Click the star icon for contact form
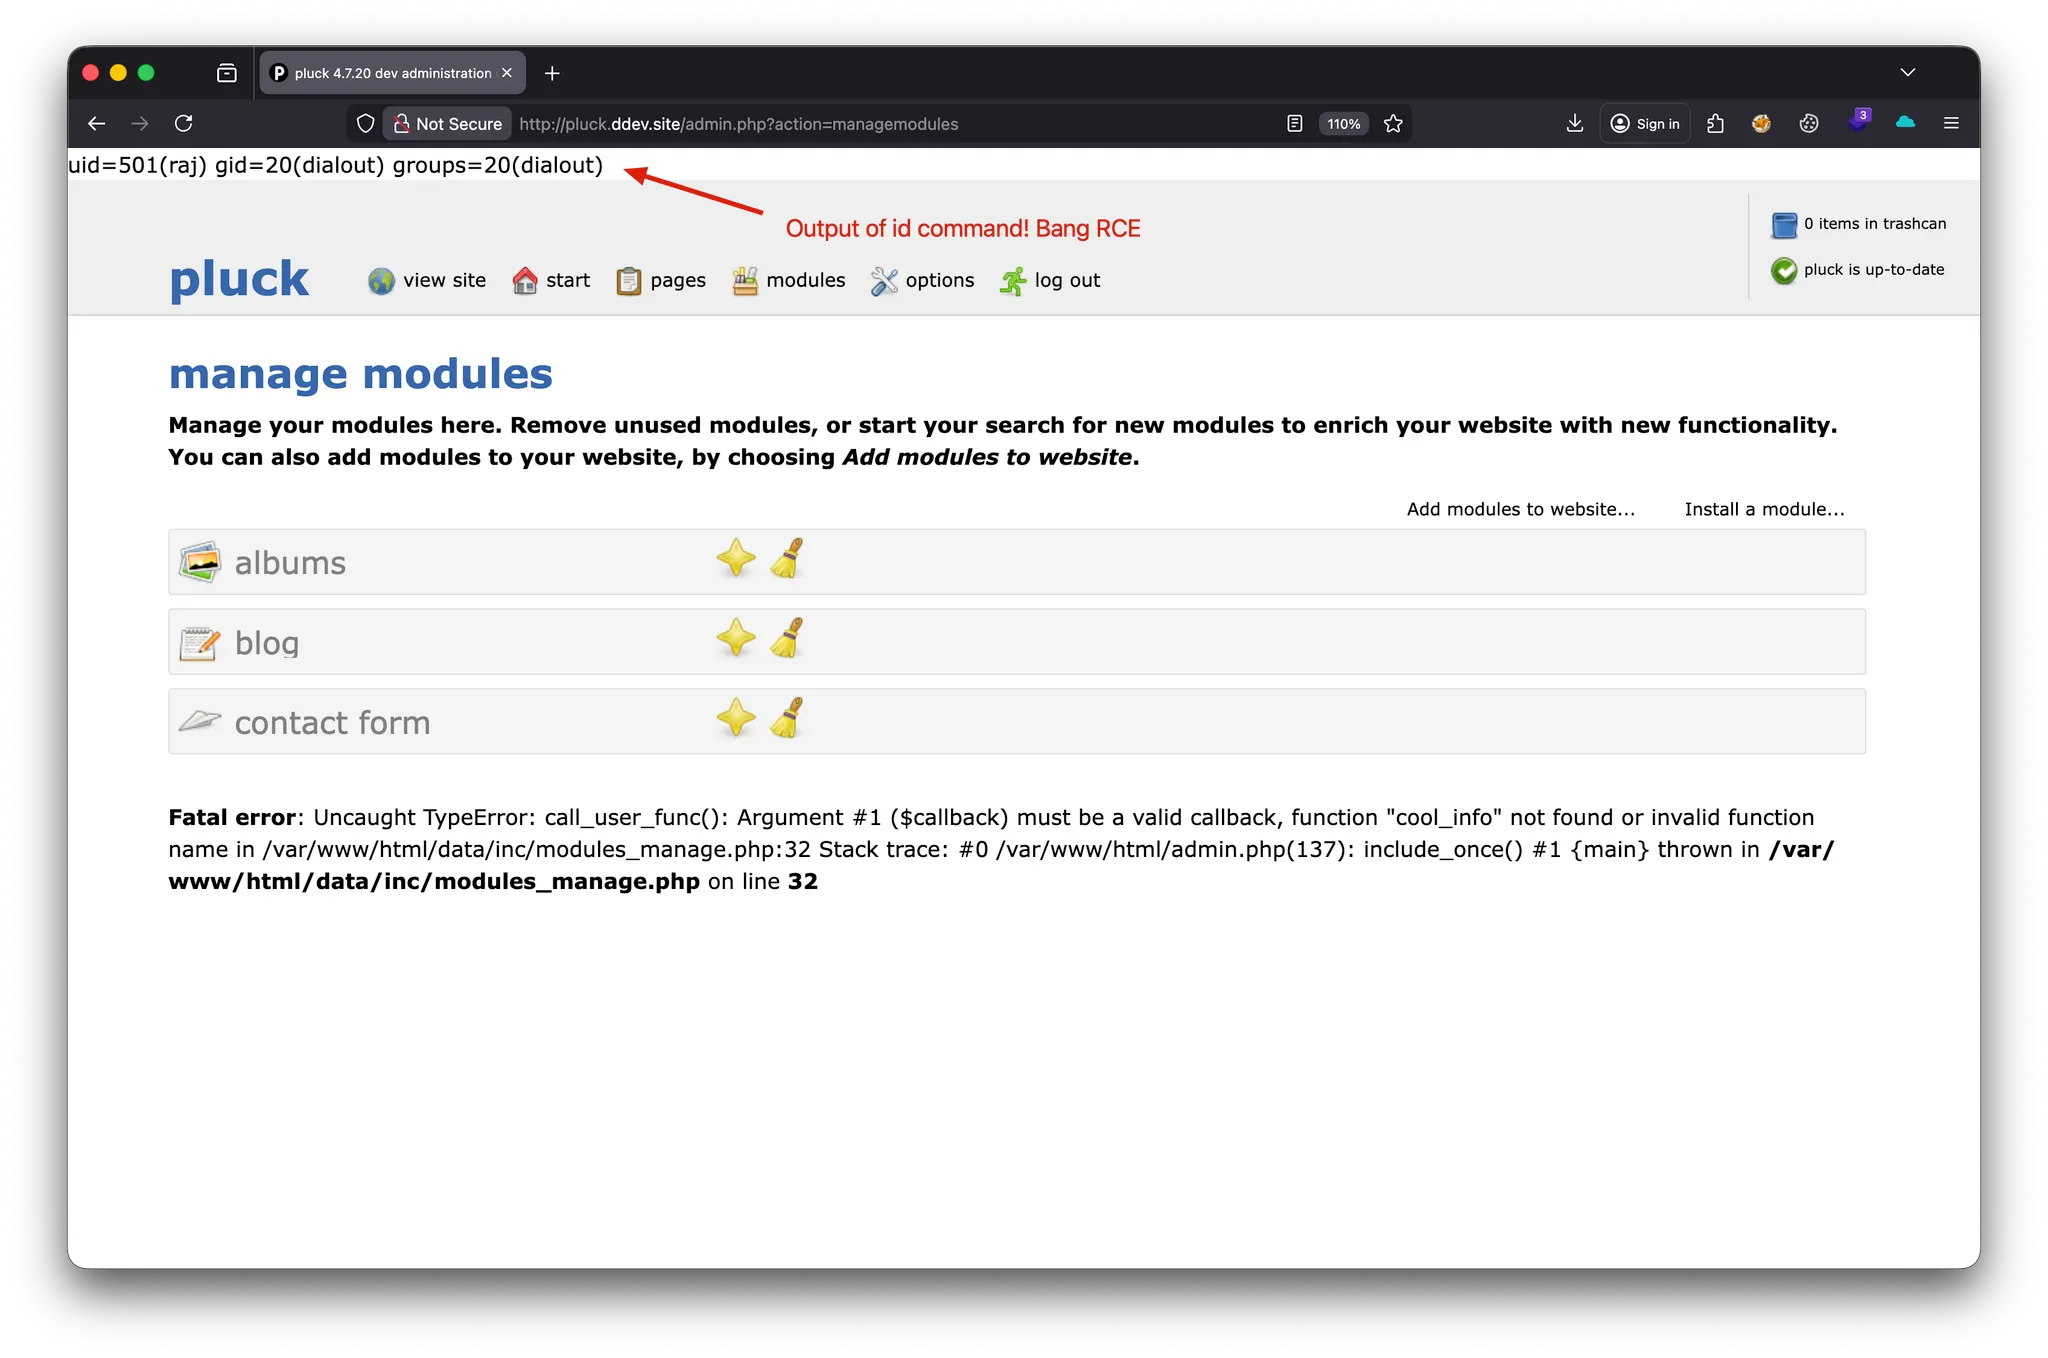 point(736,718)
